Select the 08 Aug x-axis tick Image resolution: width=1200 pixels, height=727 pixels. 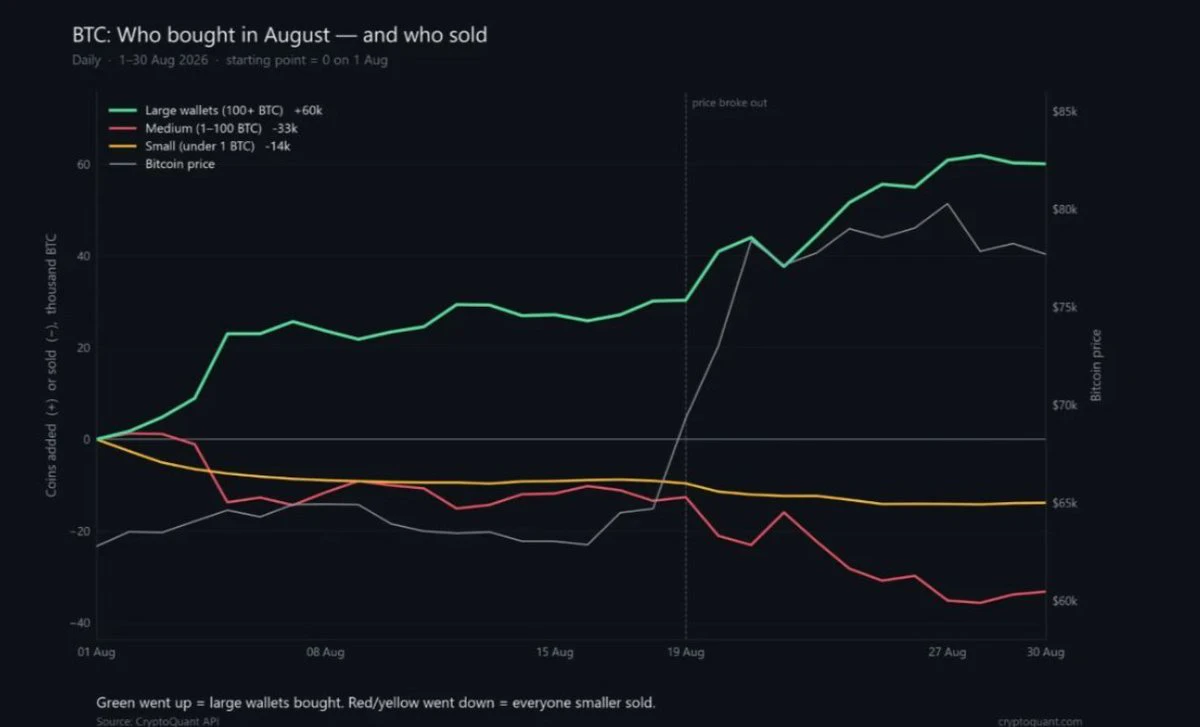[x=326, y=652]
